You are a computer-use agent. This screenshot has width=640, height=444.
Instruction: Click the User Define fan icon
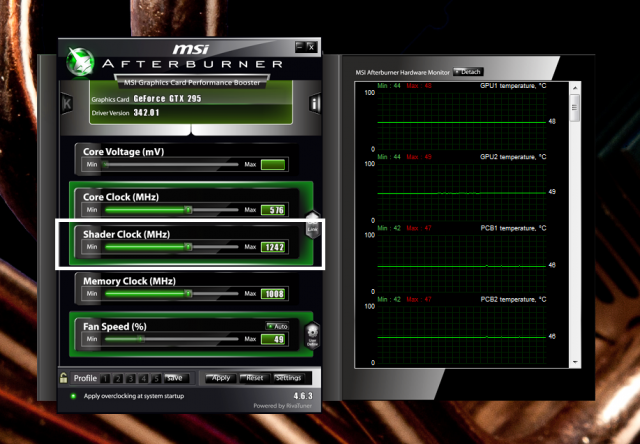[312, 337]
